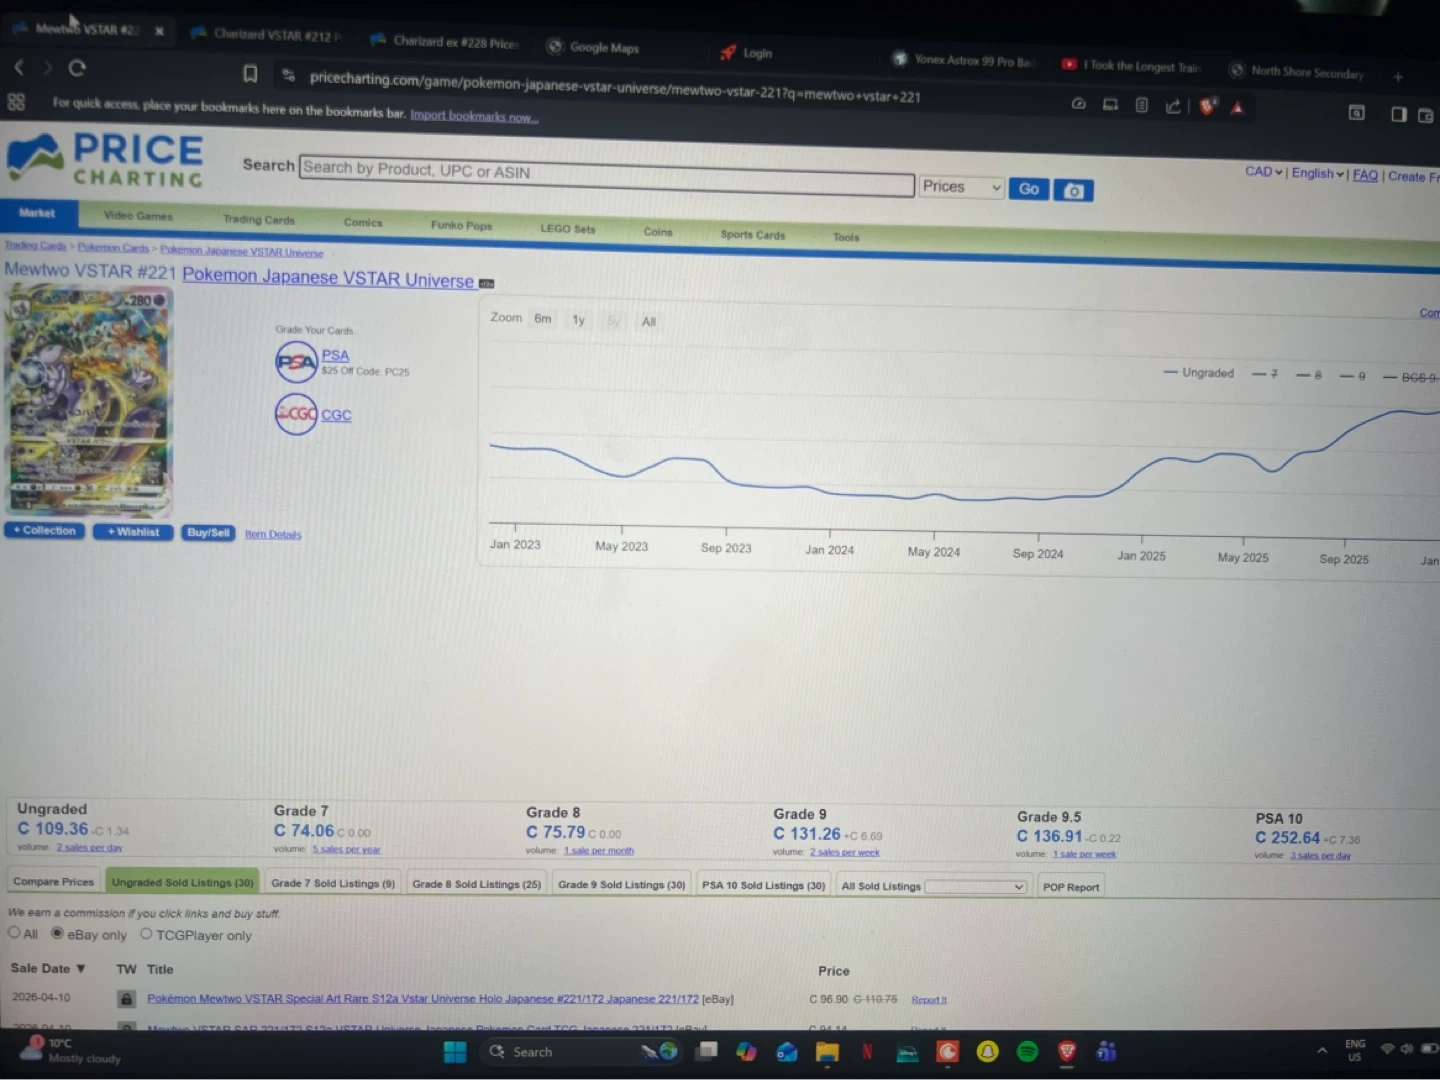Open Spotify from the taskbar

coord(1027,1051)
